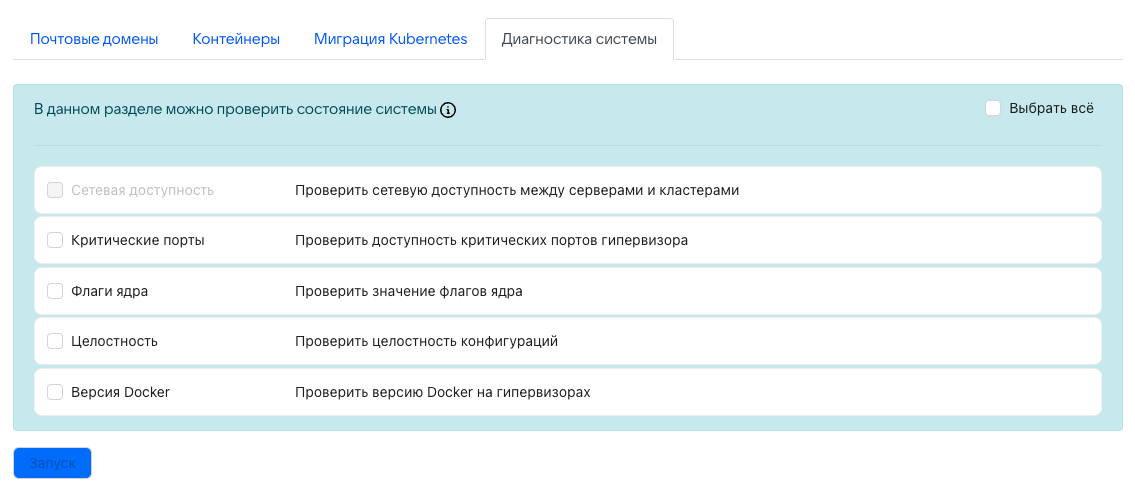
Task: Click the Целостность label text
Action: point(114,342)
